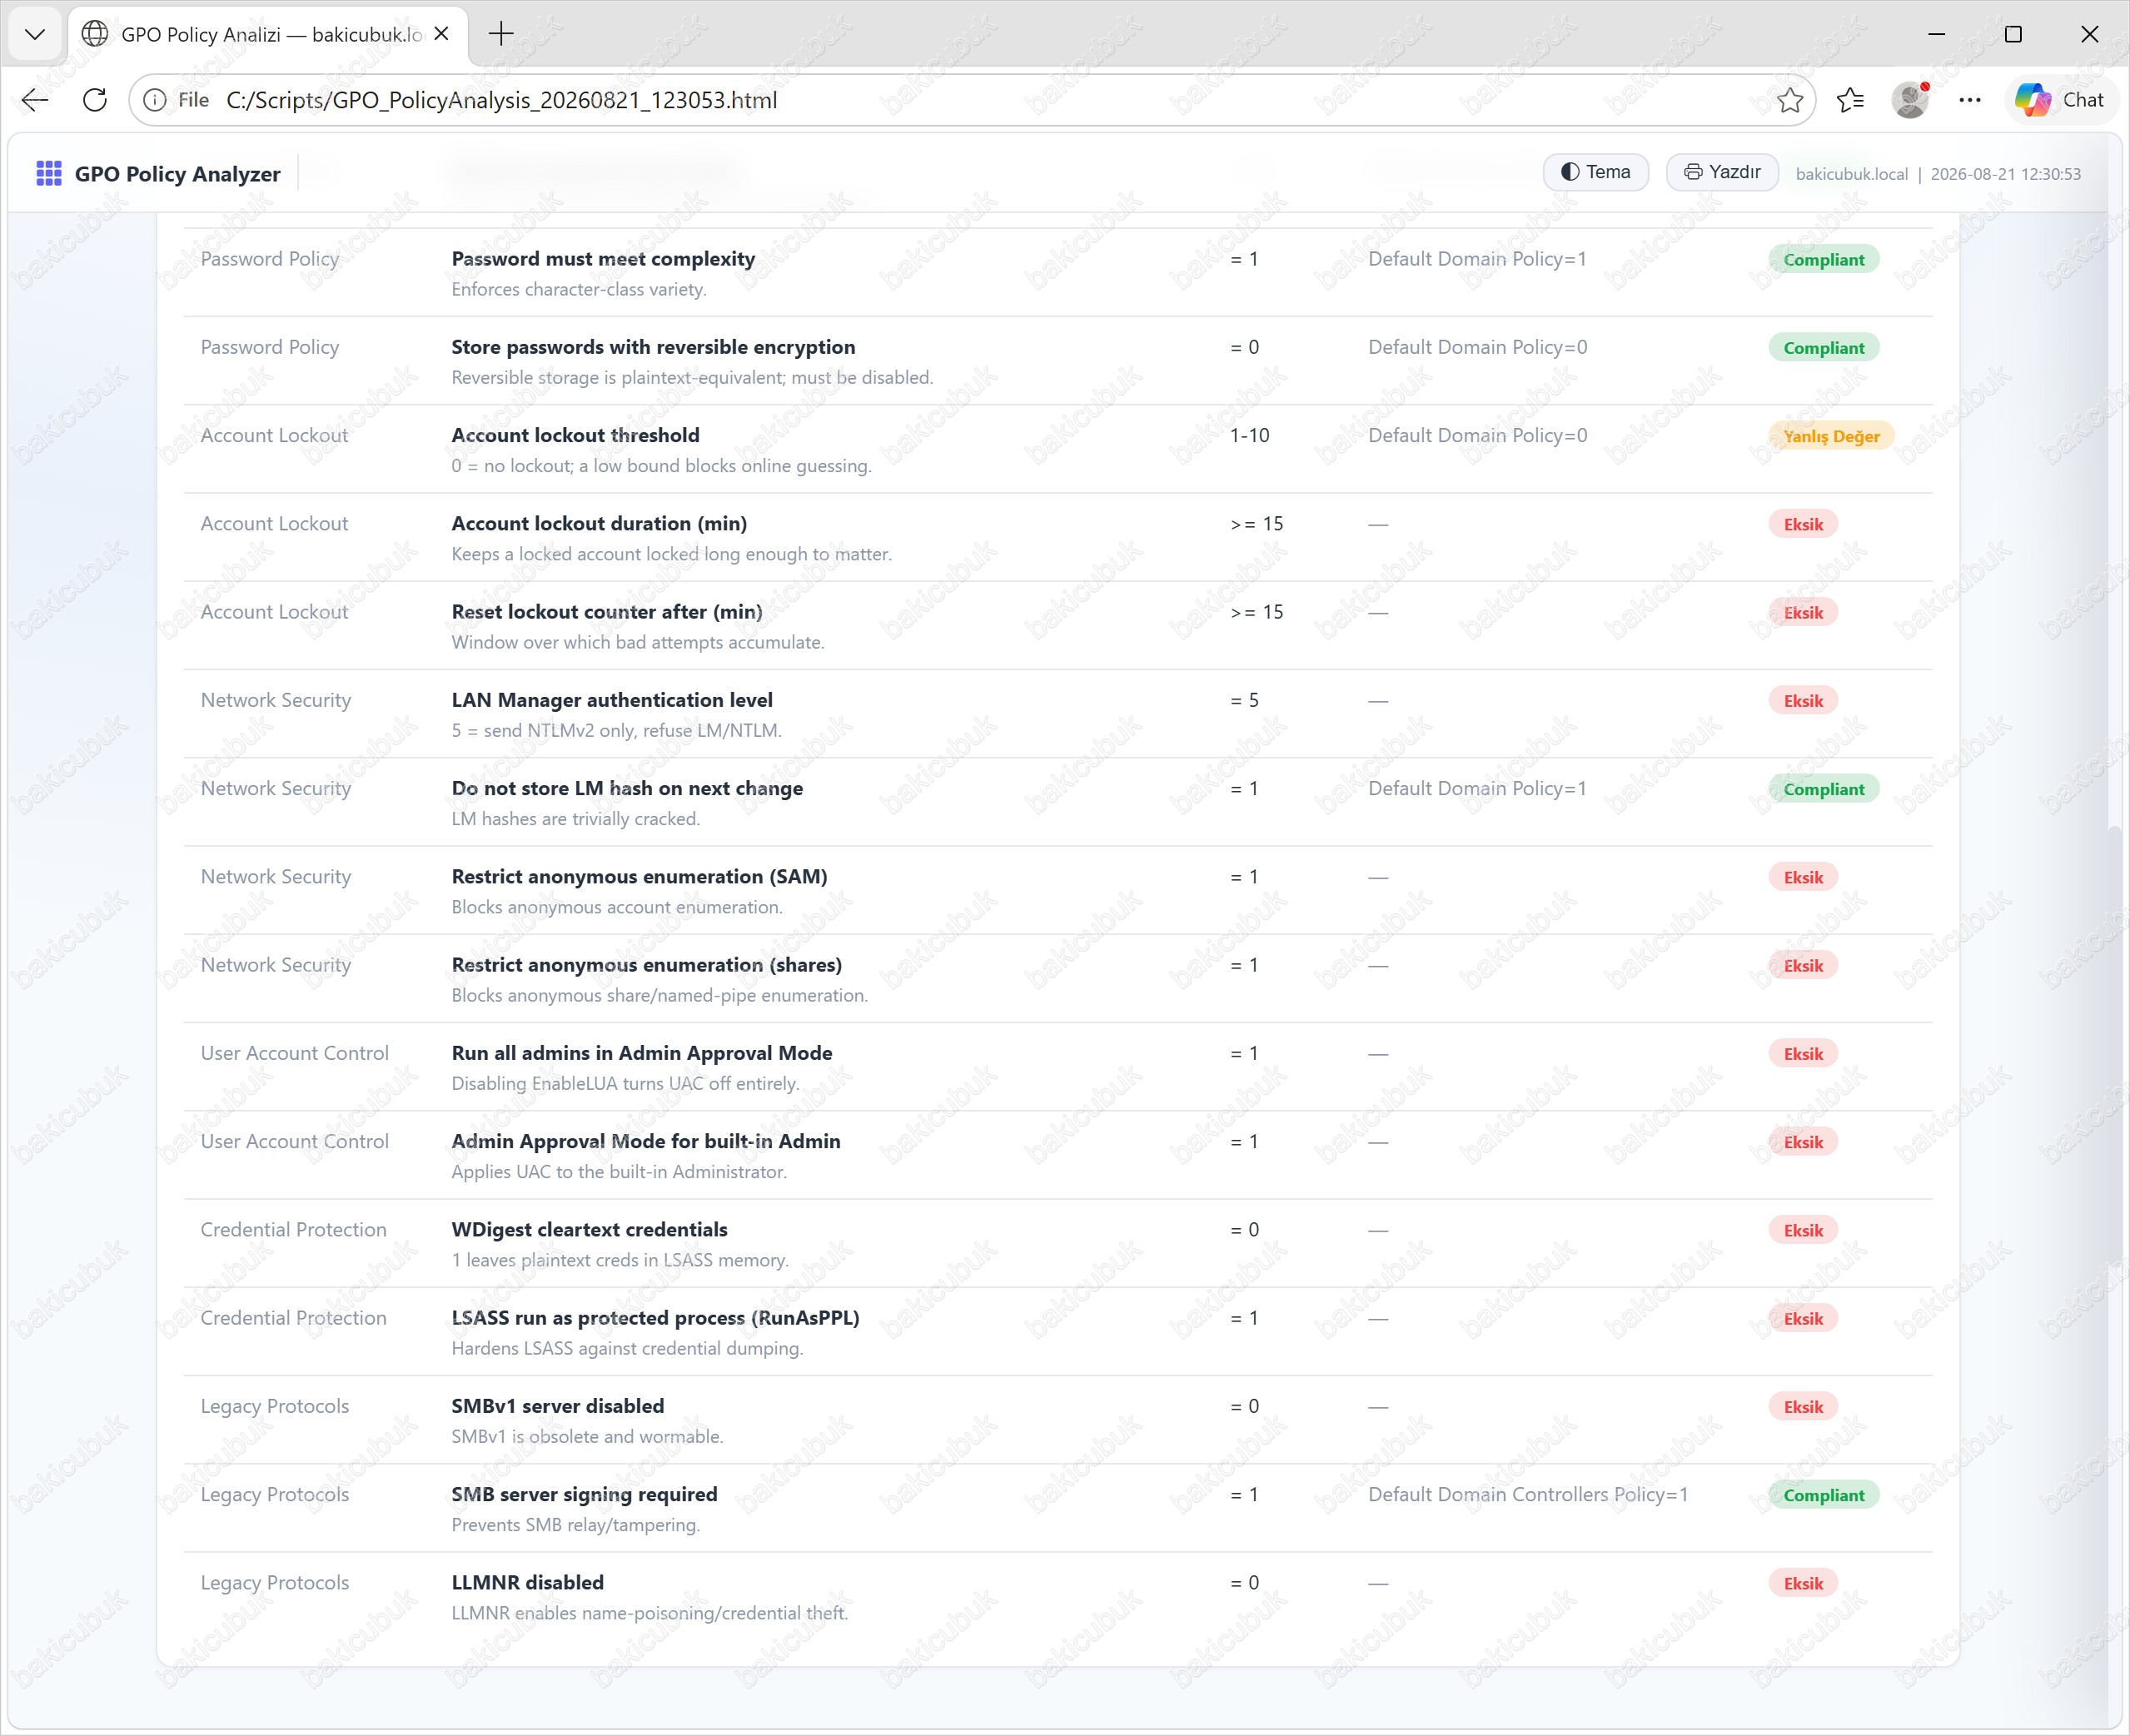The image size is (2130, 1736).
Task: Add this page to favorites with the star icon
Action: click(1789, 100)
